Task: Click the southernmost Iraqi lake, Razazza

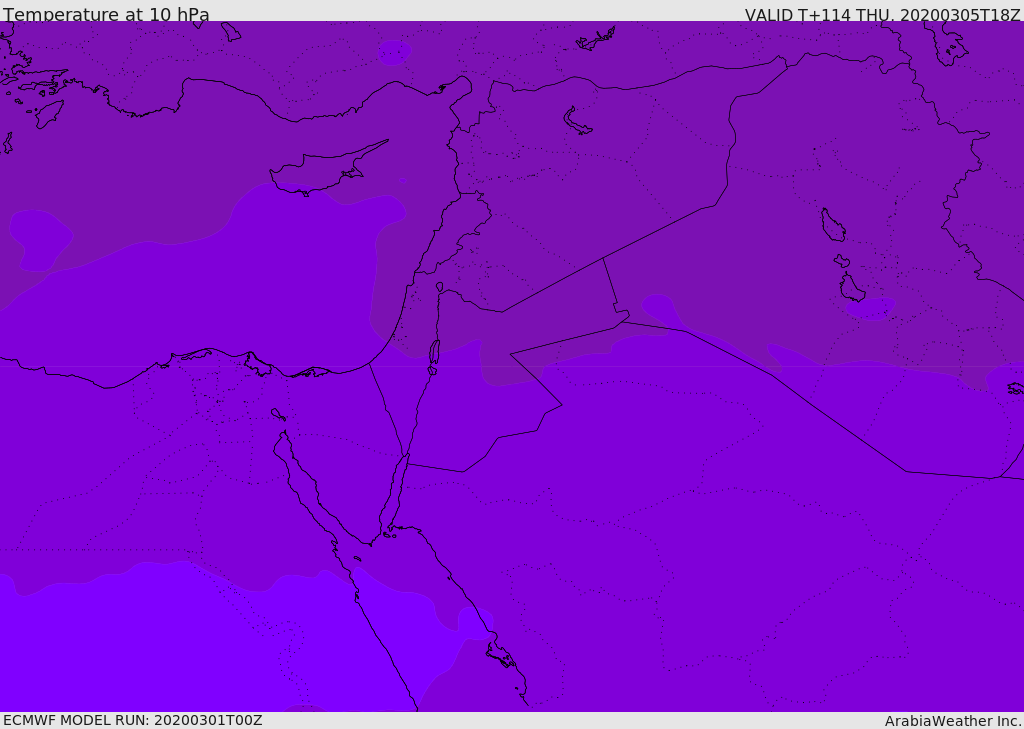Action: click(x=851, y=289)
